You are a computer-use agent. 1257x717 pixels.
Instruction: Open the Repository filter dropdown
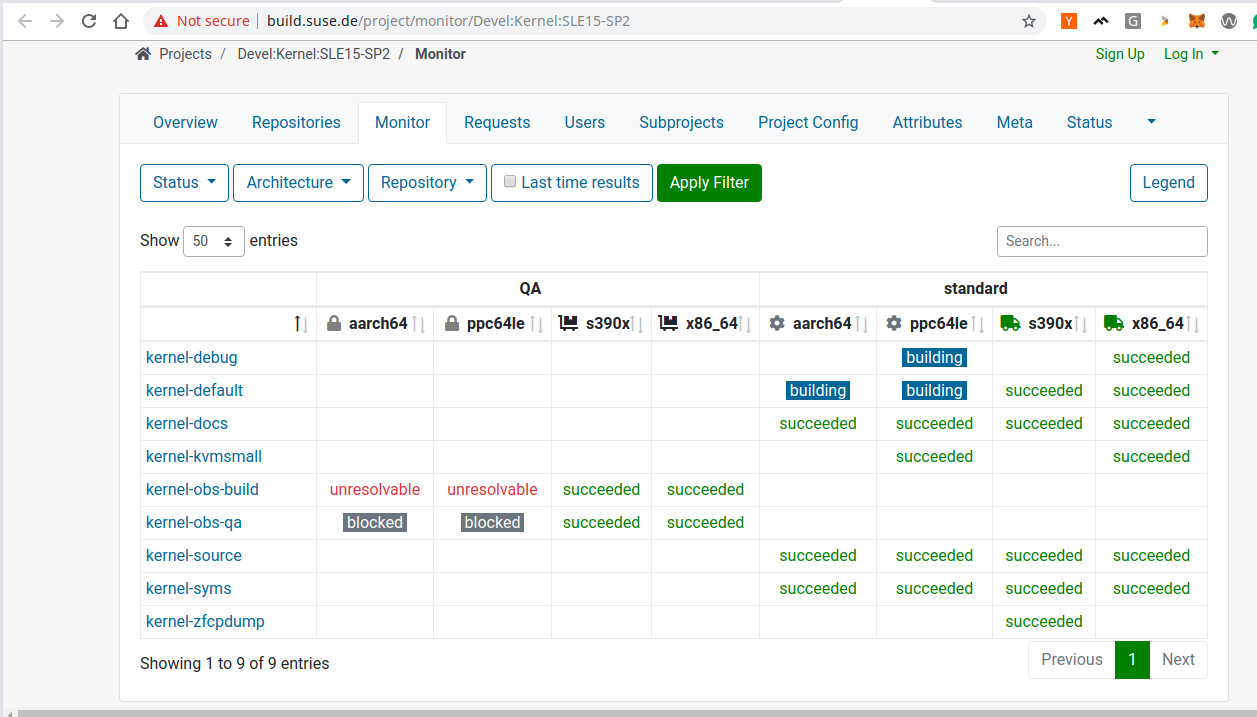(x=427, y=183)
